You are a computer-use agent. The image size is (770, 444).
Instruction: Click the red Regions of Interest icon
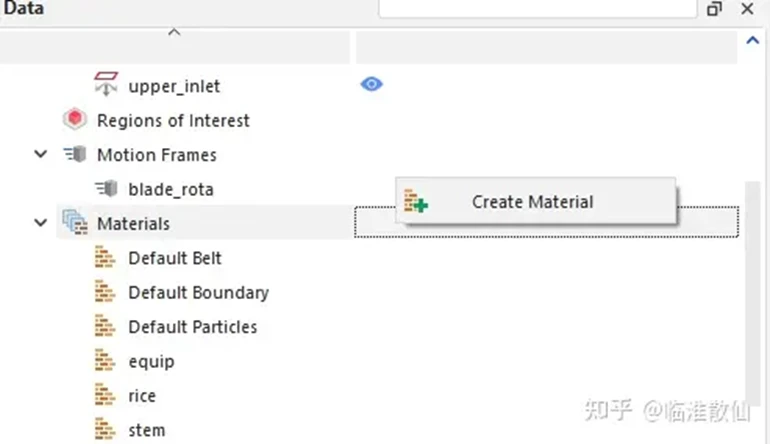(x=75, y=119)
